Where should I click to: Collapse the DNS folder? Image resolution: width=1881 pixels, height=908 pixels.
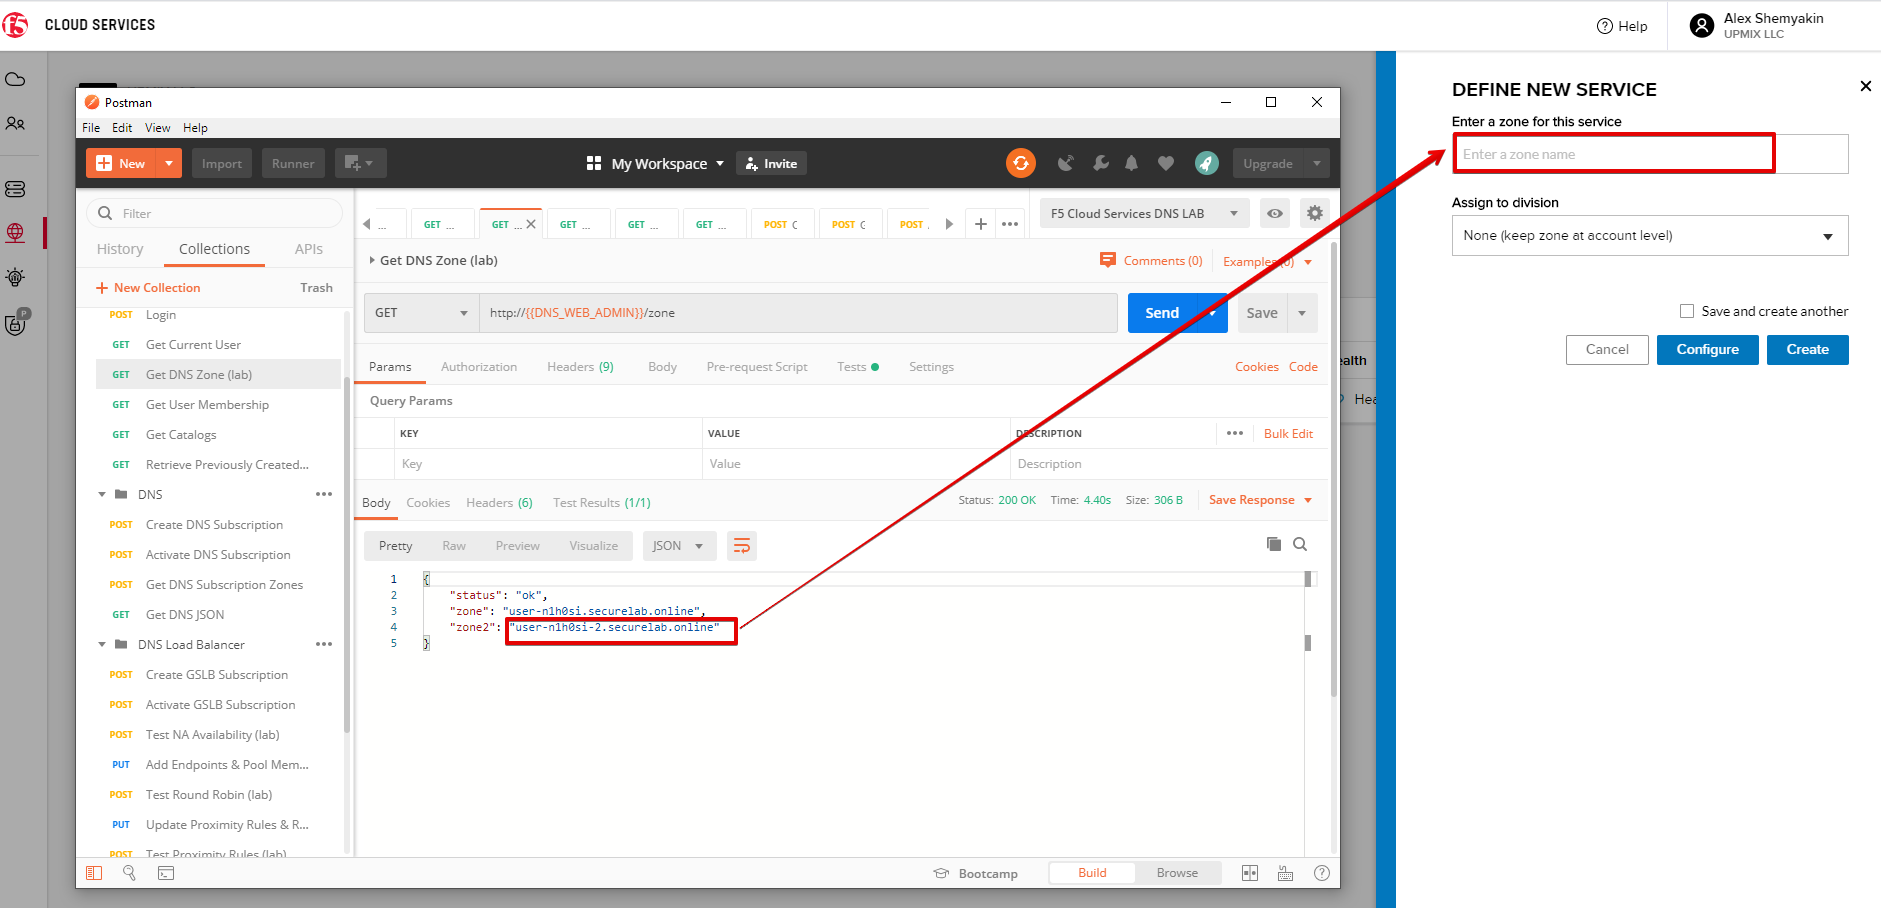click(x=102, y=495)
